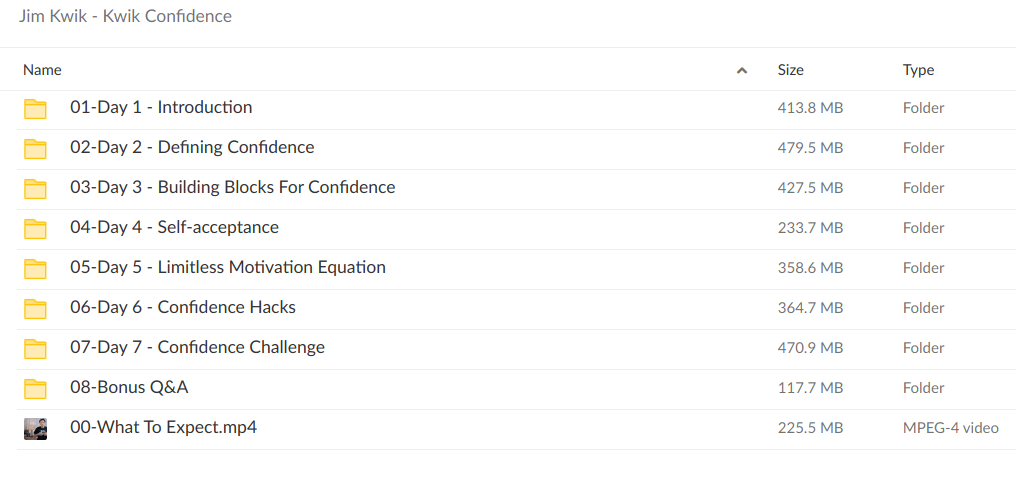Sort the list by Type column
The width and height of the screenshot is (1016, 478).
(918, 70)
